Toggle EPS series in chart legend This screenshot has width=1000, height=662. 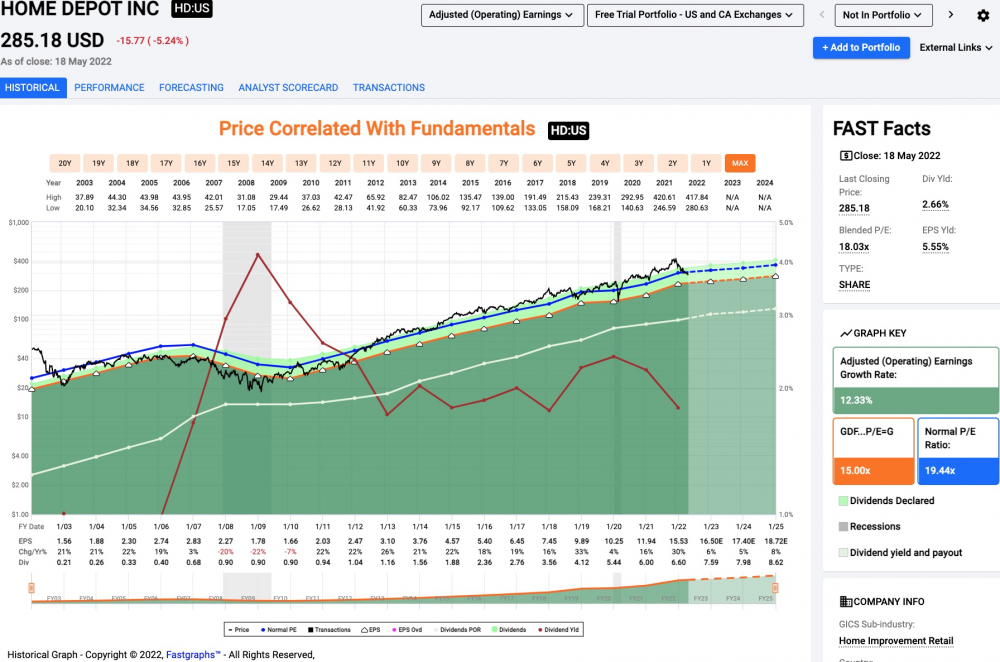pyautogui.click(x=371, y=629)
